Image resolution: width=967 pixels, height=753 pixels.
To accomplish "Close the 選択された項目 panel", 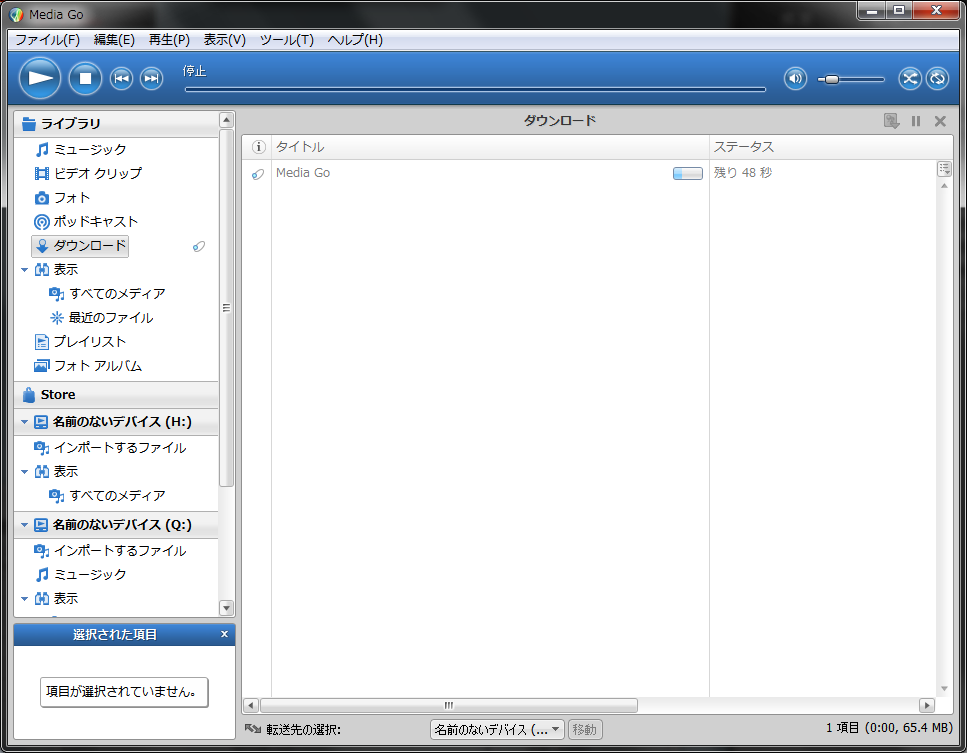I will (224, 634).
